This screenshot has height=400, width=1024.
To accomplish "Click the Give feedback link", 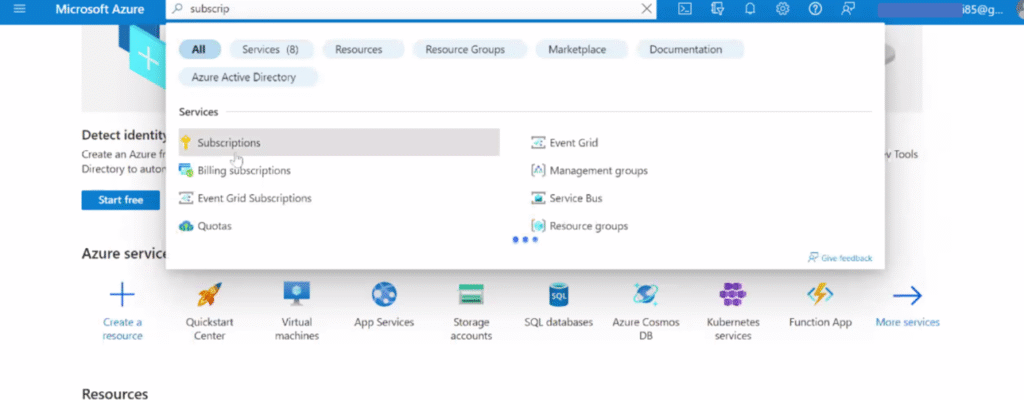I will pos(840,258).
